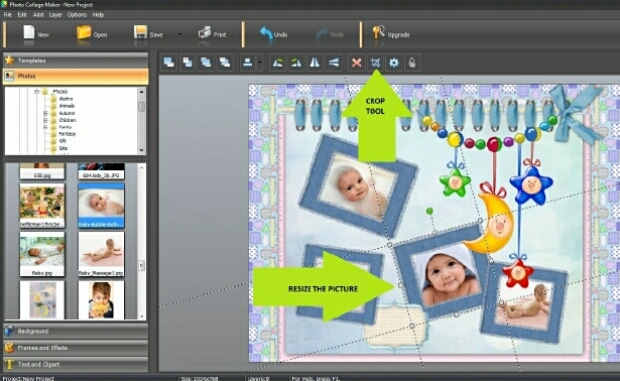
Task: Select the blue star clipart
Action: pos(531,186)
